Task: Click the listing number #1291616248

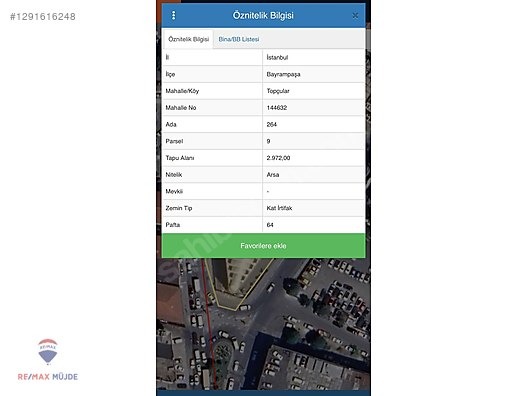Action: (x=43, y=16)
